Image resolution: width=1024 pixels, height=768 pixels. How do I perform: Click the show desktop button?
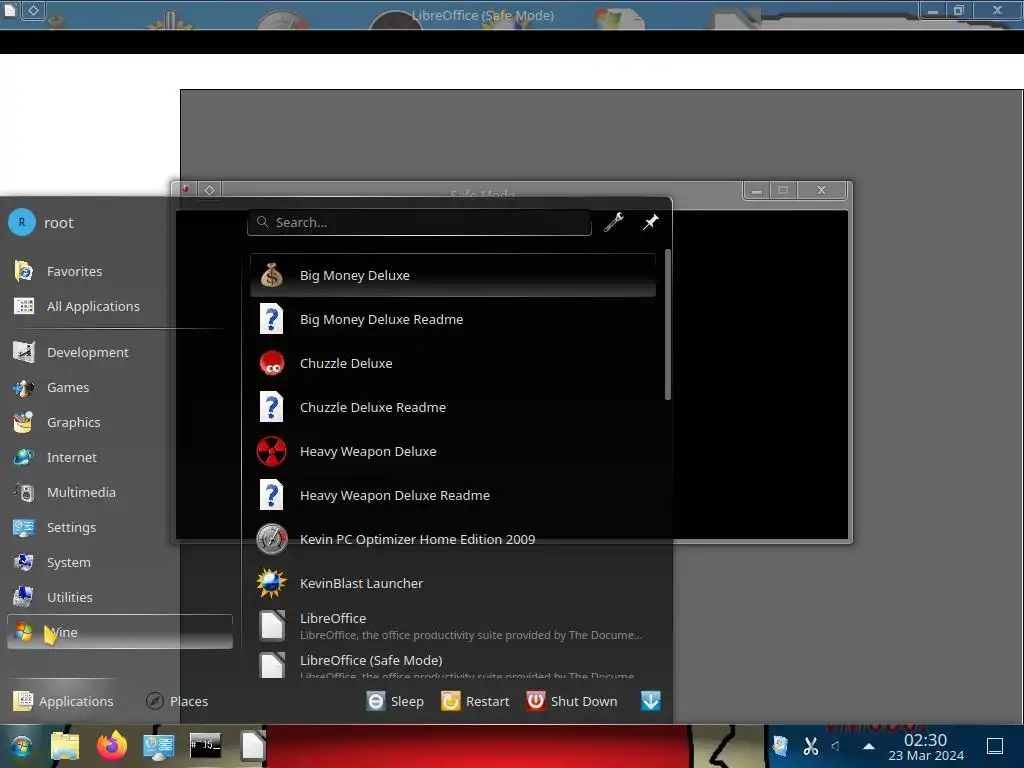995,746
